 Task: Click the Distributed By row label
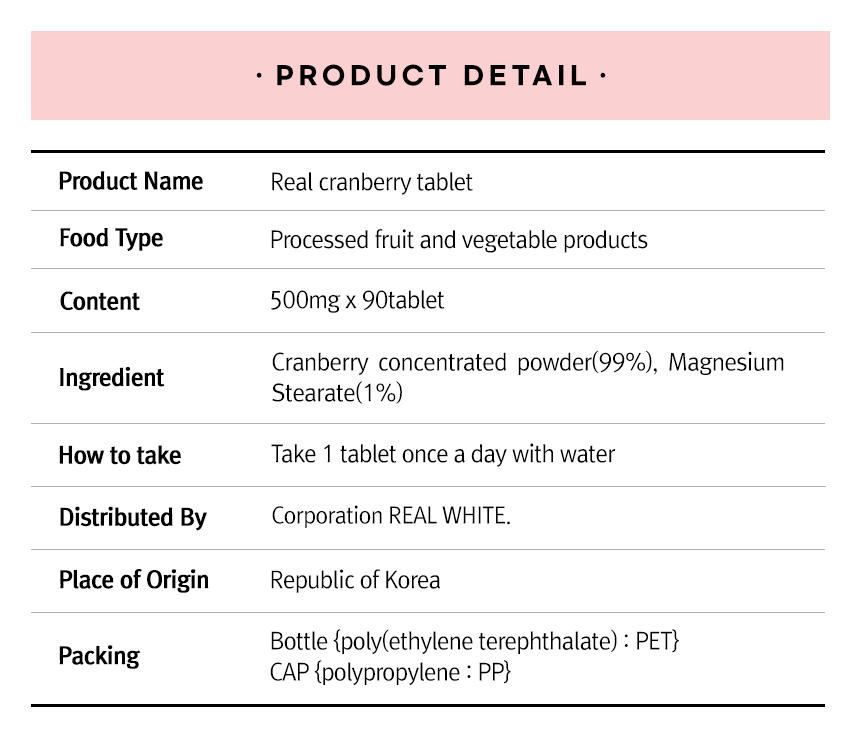132,517
